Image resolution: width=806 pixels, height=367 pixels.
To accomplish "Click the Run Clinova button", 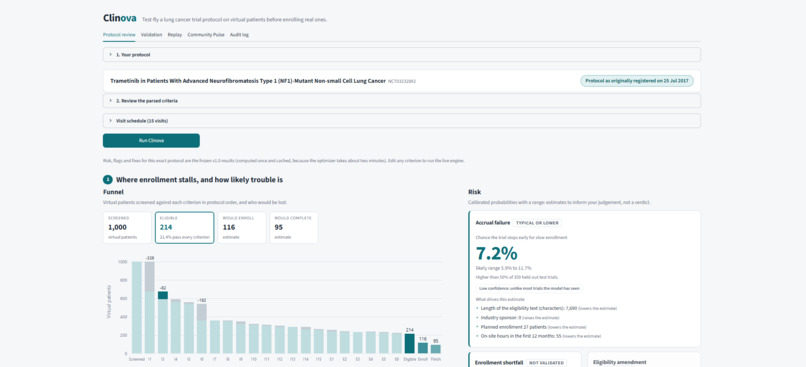I will pos(151,140).
